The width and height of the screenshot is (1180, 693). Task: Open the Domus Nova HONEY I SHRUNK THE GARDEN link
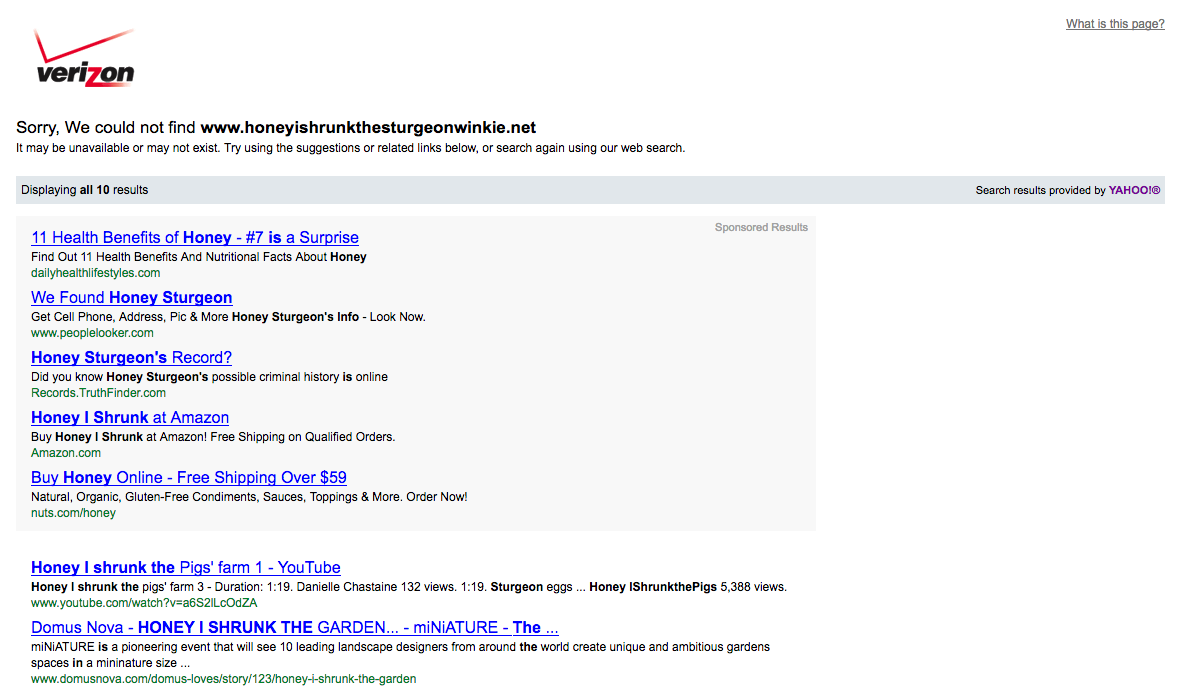click(295, 628)
